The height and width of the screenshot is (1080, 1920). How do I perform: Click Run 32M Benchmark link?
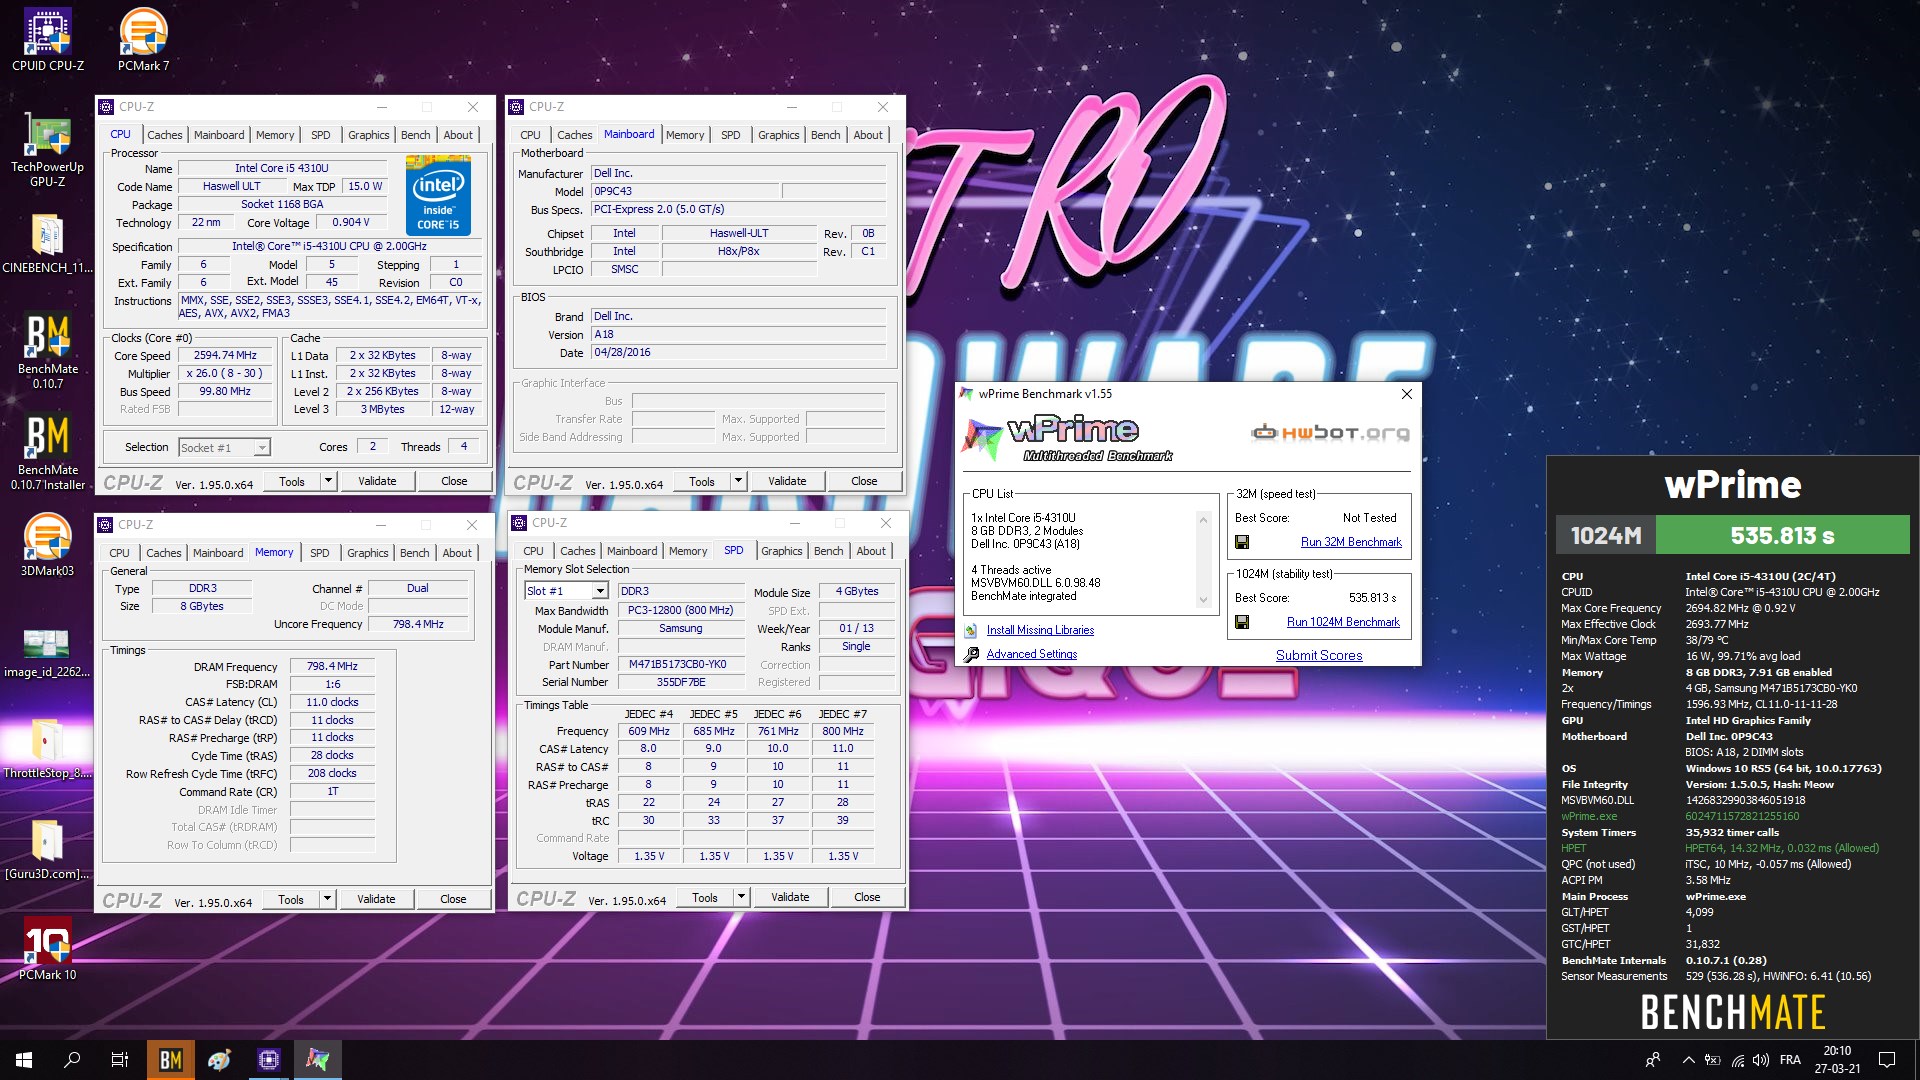[1351, 542]
